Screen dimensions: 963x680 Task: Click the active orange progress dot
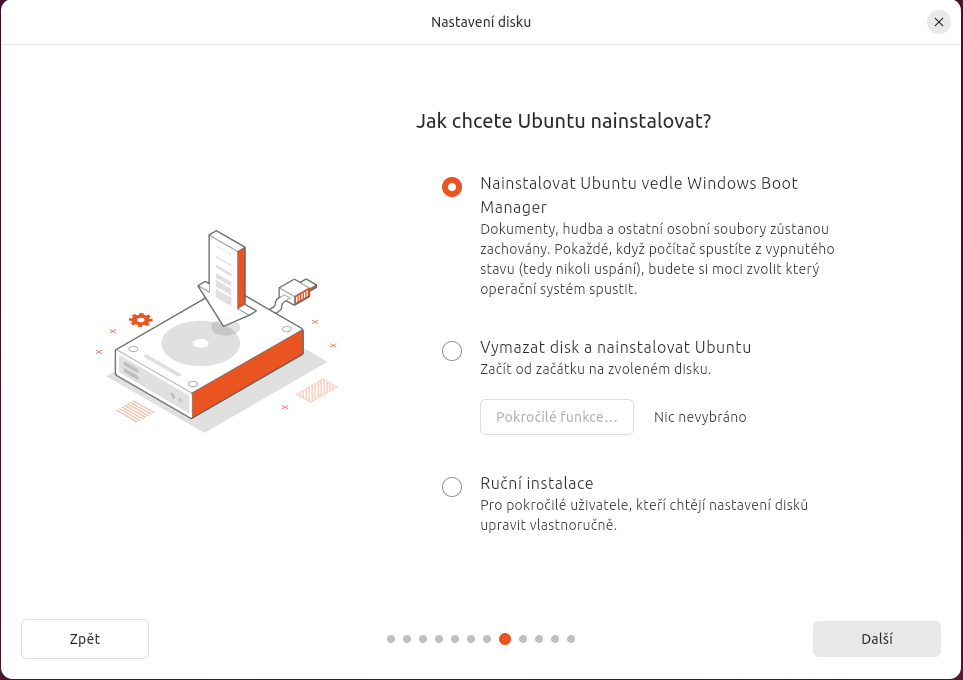point(505,639)
